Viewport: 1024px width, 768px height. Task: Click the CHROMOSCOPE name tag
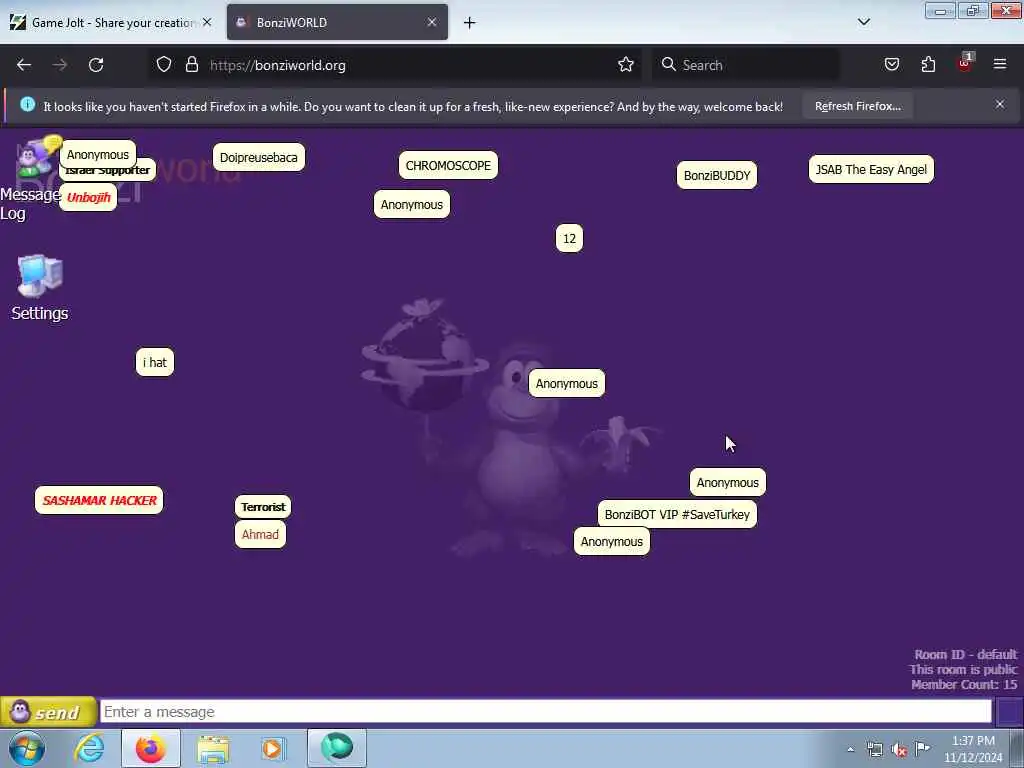click(x=448, y=165)
